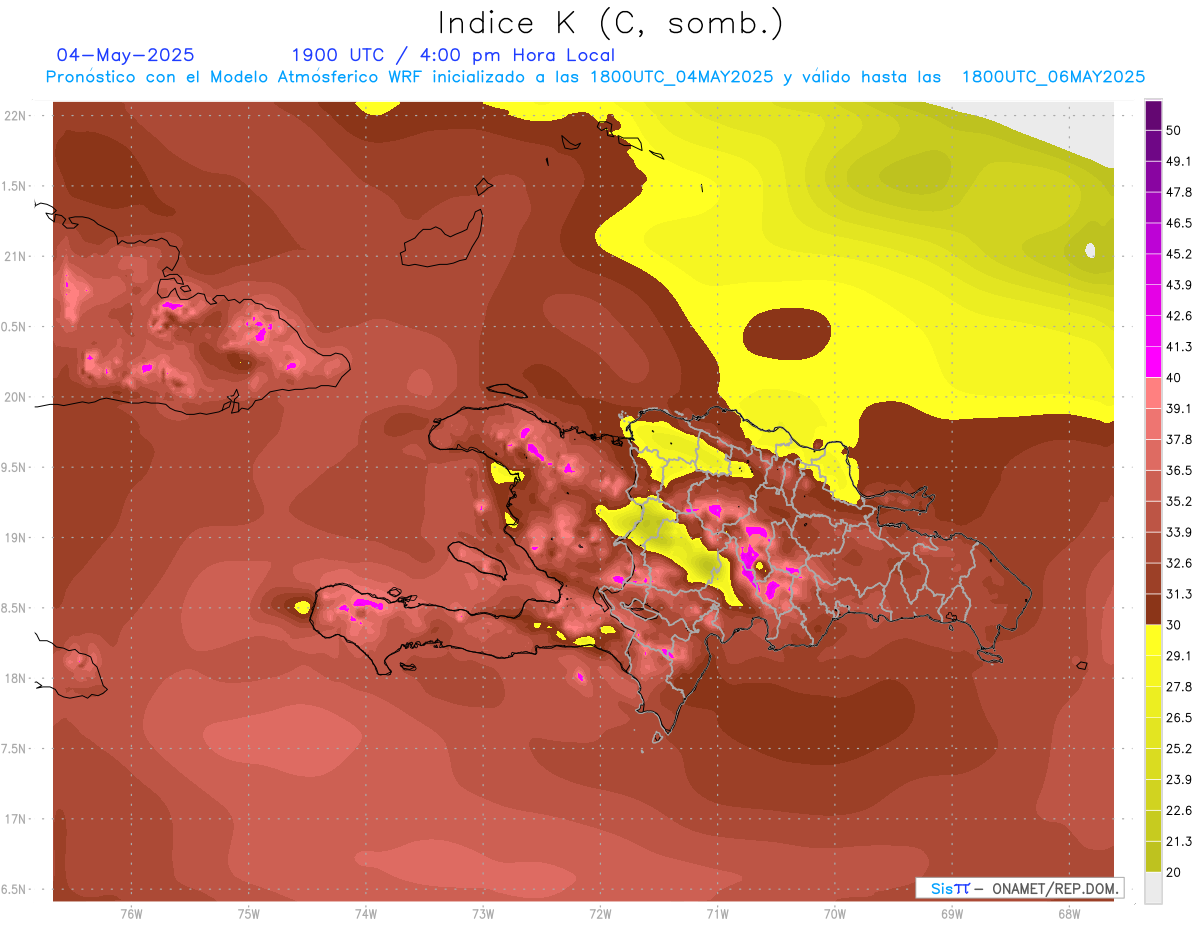The image size is (1200, 927).
Task: Click the '69W' longitude label
Action: [x=952, y=913]
